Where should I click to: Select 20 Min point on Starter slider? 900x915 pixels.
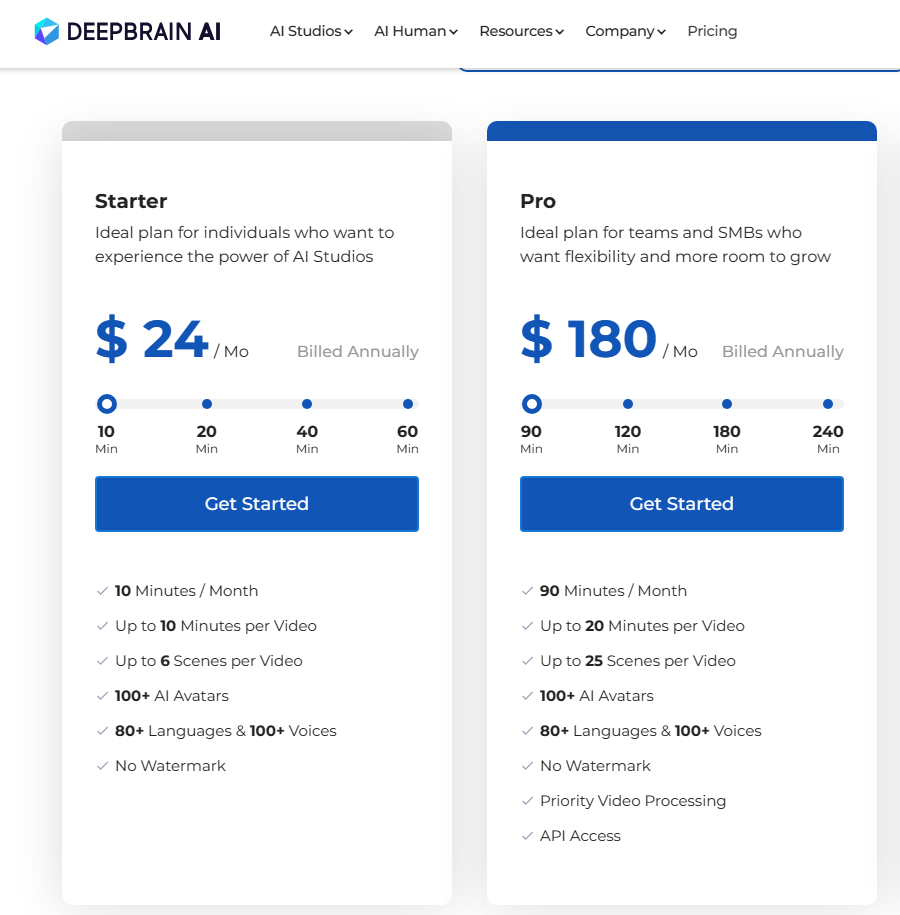(x=207, y=404)
